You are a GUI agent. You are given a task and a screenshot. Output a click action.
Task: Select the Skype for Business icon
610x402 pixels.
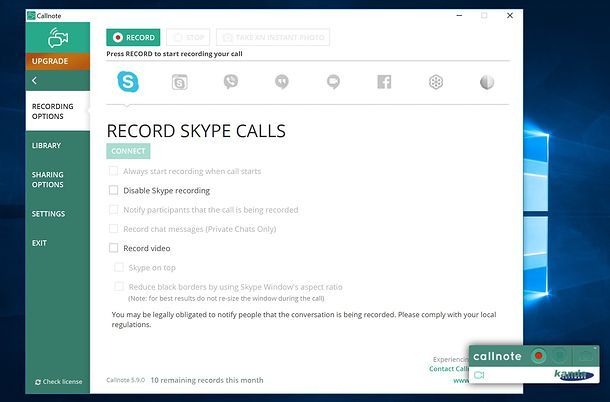[x=179, y=82]
